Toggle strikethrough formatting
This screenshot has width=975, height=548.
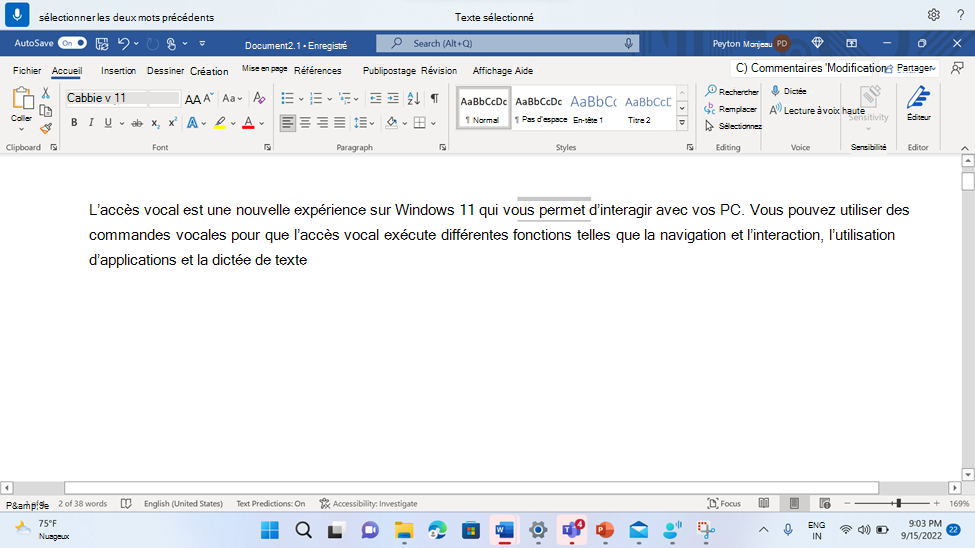click(x=137, y=123)
